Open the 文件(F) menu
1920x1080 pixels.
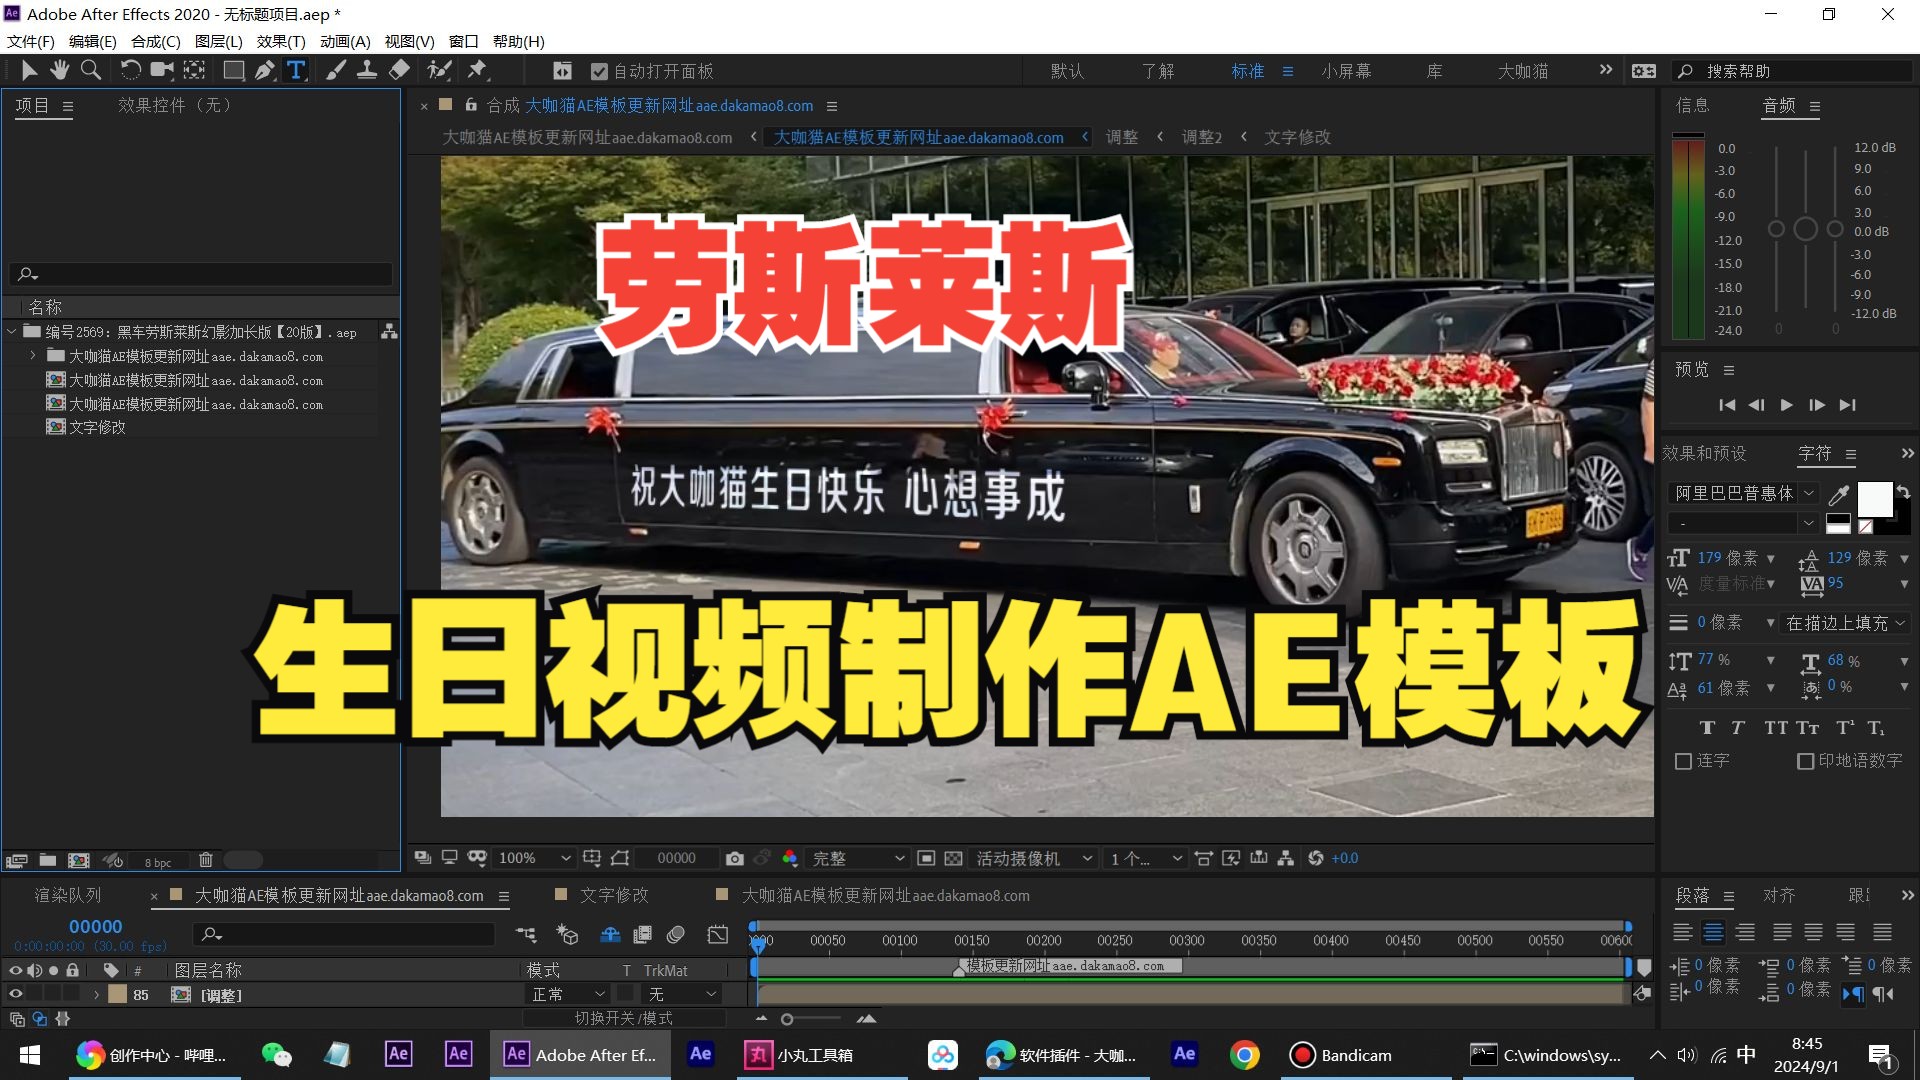(30, 41)
